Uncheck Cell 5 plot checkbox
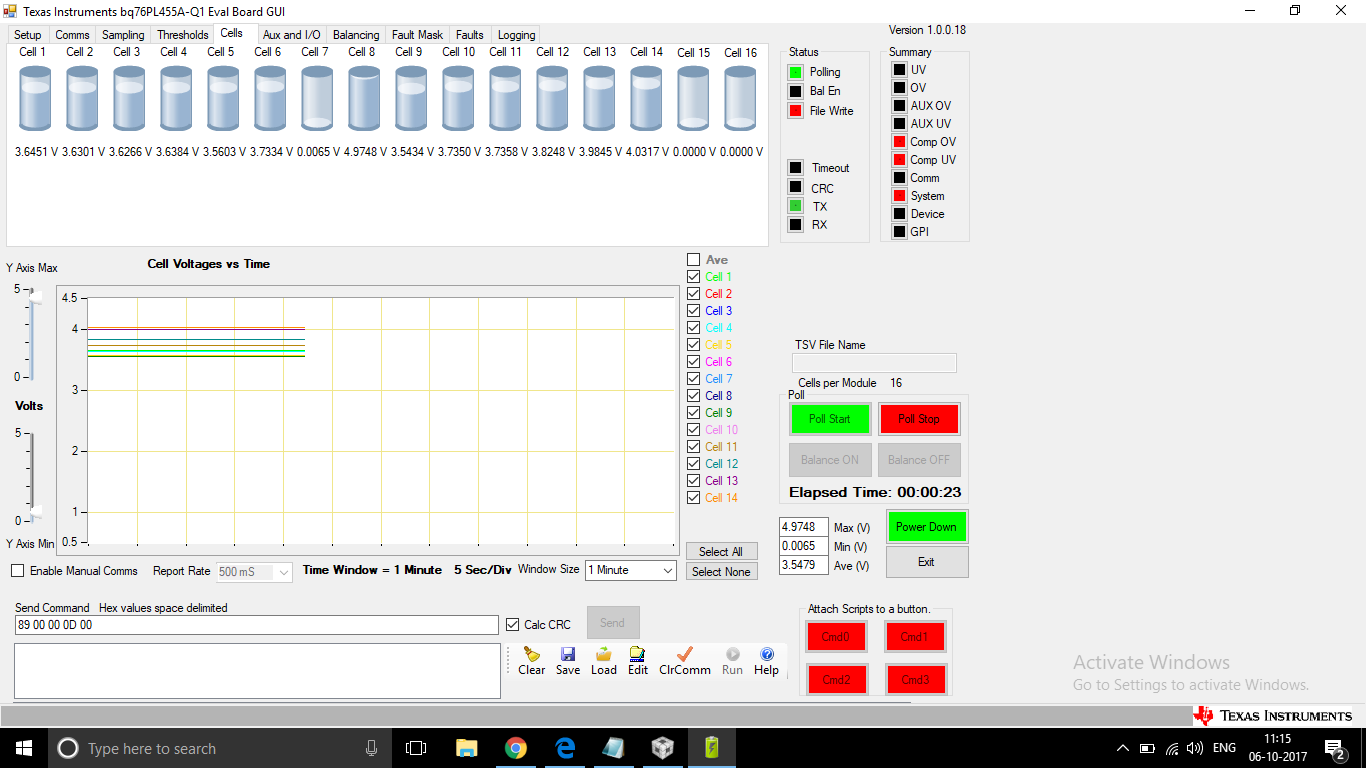1366x768 pixels. pyautogui.click(x=694, y=345)
